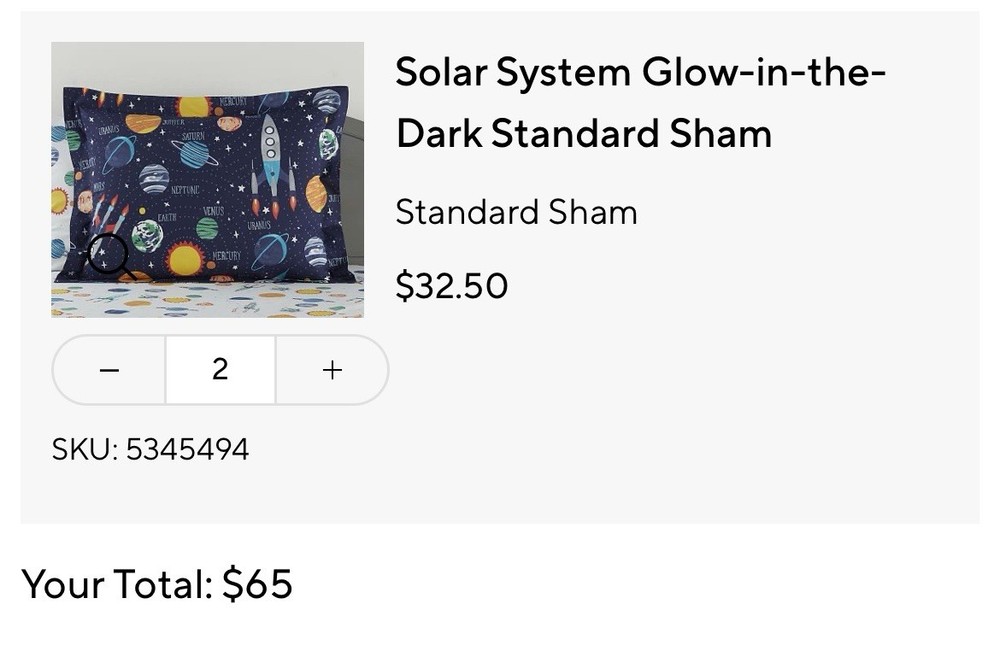Decrease quantity with the minus button
Viewport: 1000px width, 651px height.
(109, 370)
